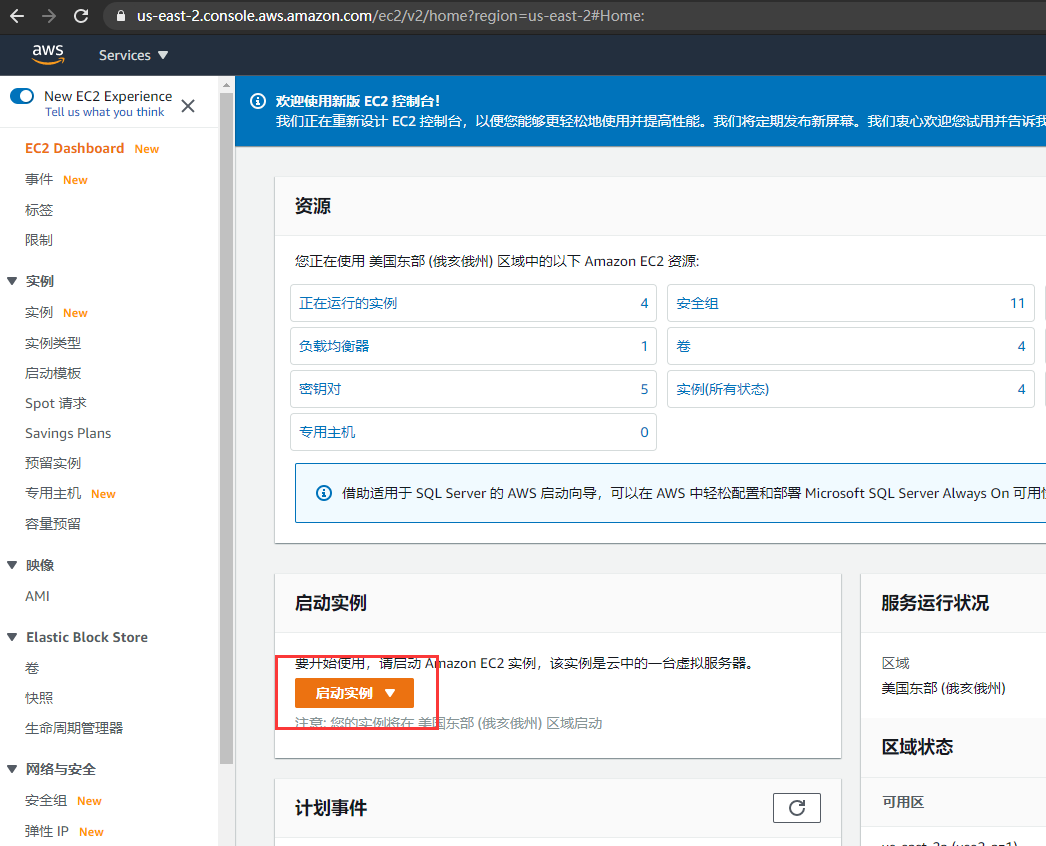
Task: Open 卷 resource card
Action: 851,346
